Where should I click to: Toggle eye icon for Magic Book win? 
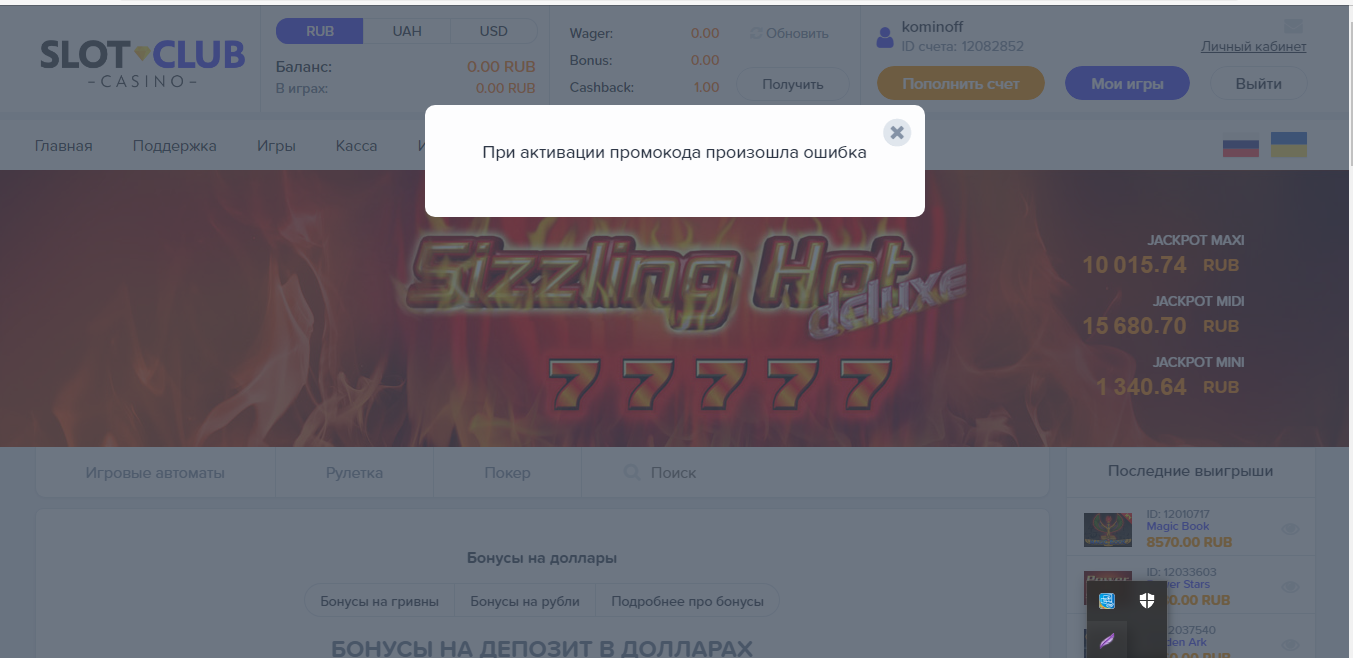(x=1290, y=529)
